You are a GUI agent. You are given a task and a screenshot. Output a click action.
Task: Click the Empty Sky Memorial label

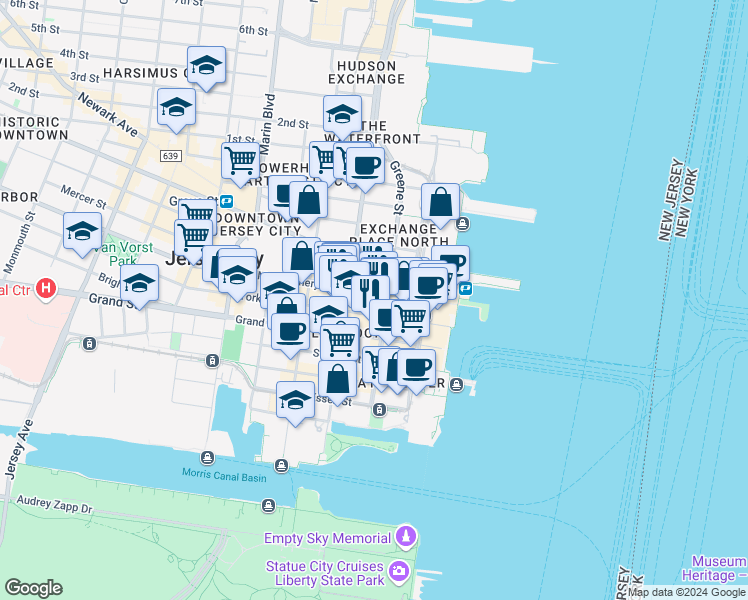[x=328, y=538]
